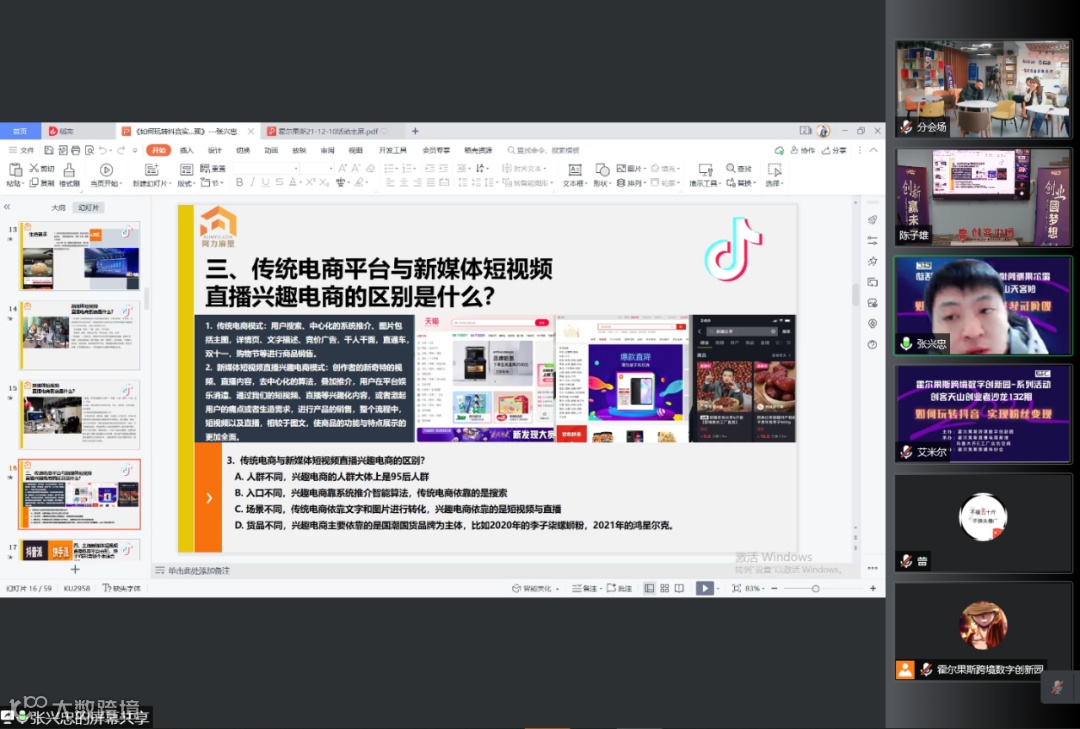Adjust the zoom slider handle
Viewport: 1080px width, 729px height.
pos(816,588)
